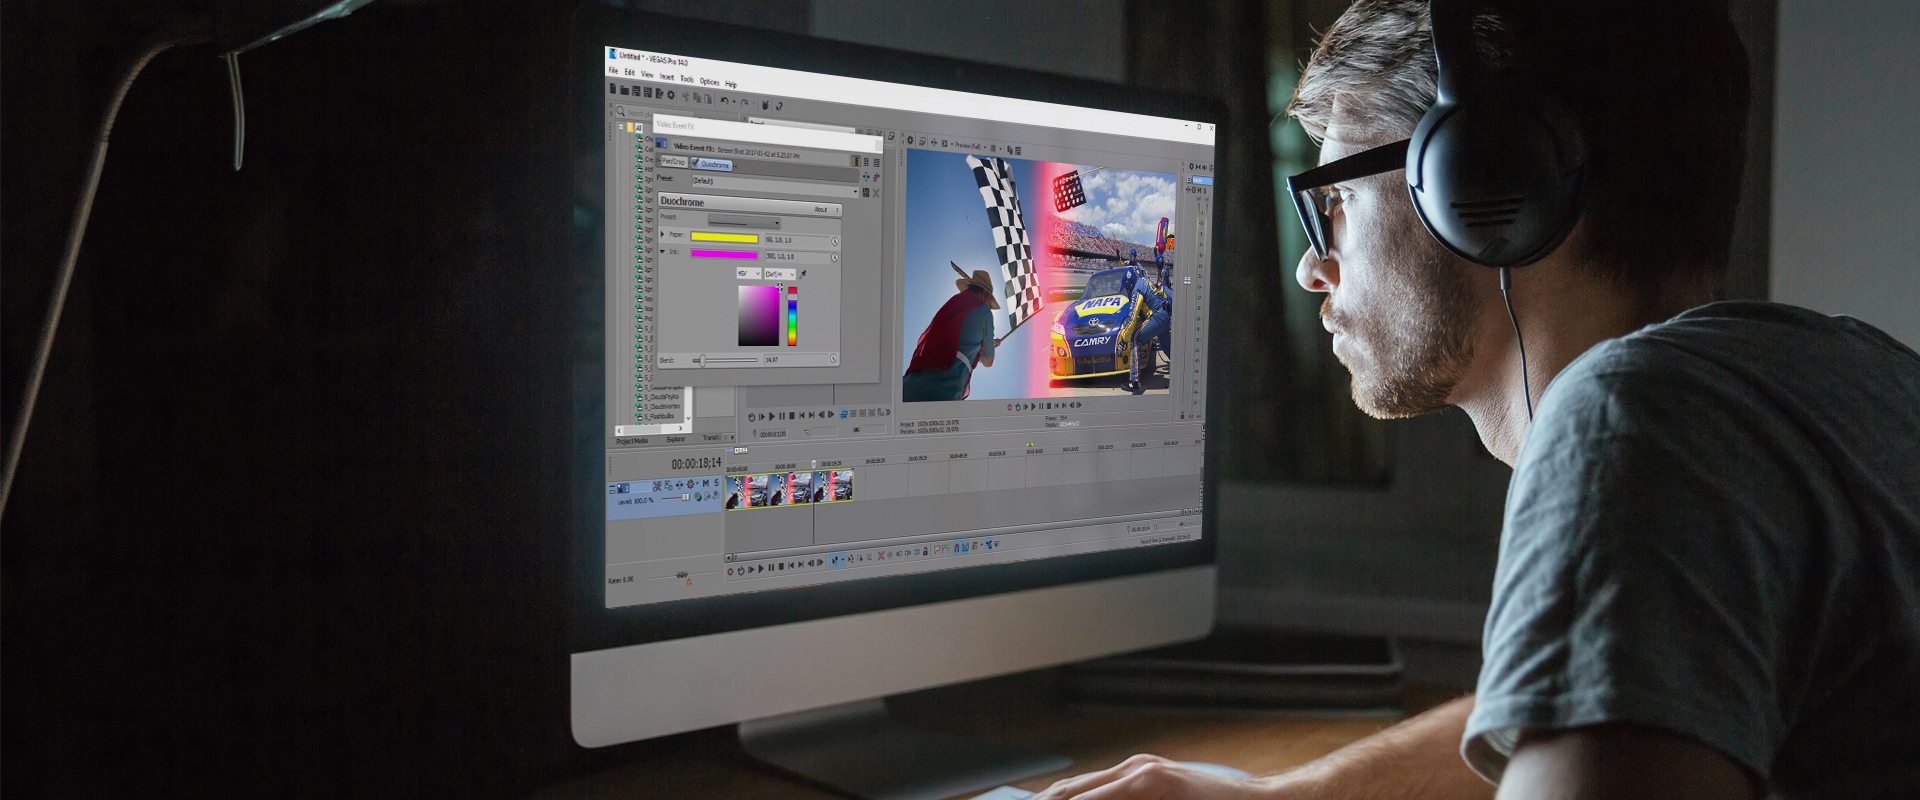Click the magenta Ink color swatch
Screen dimensions: 1920x800
[724, 254]
